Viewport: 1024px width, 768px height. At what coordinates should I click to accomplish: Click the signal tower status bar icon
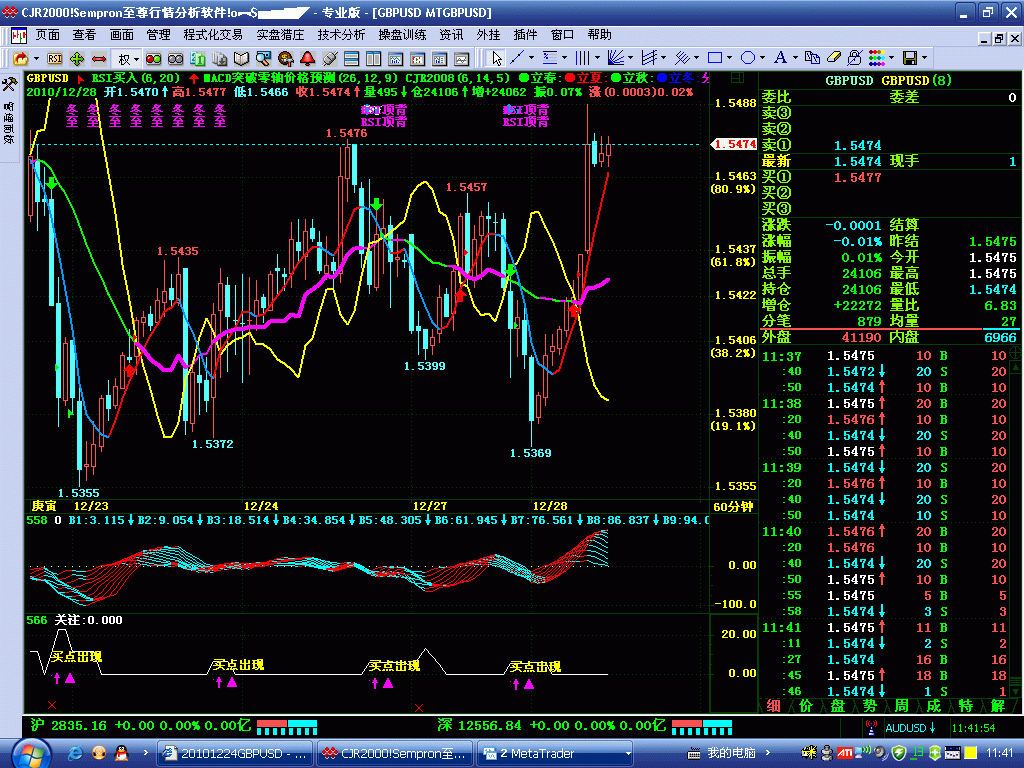(x=871, y=727)
